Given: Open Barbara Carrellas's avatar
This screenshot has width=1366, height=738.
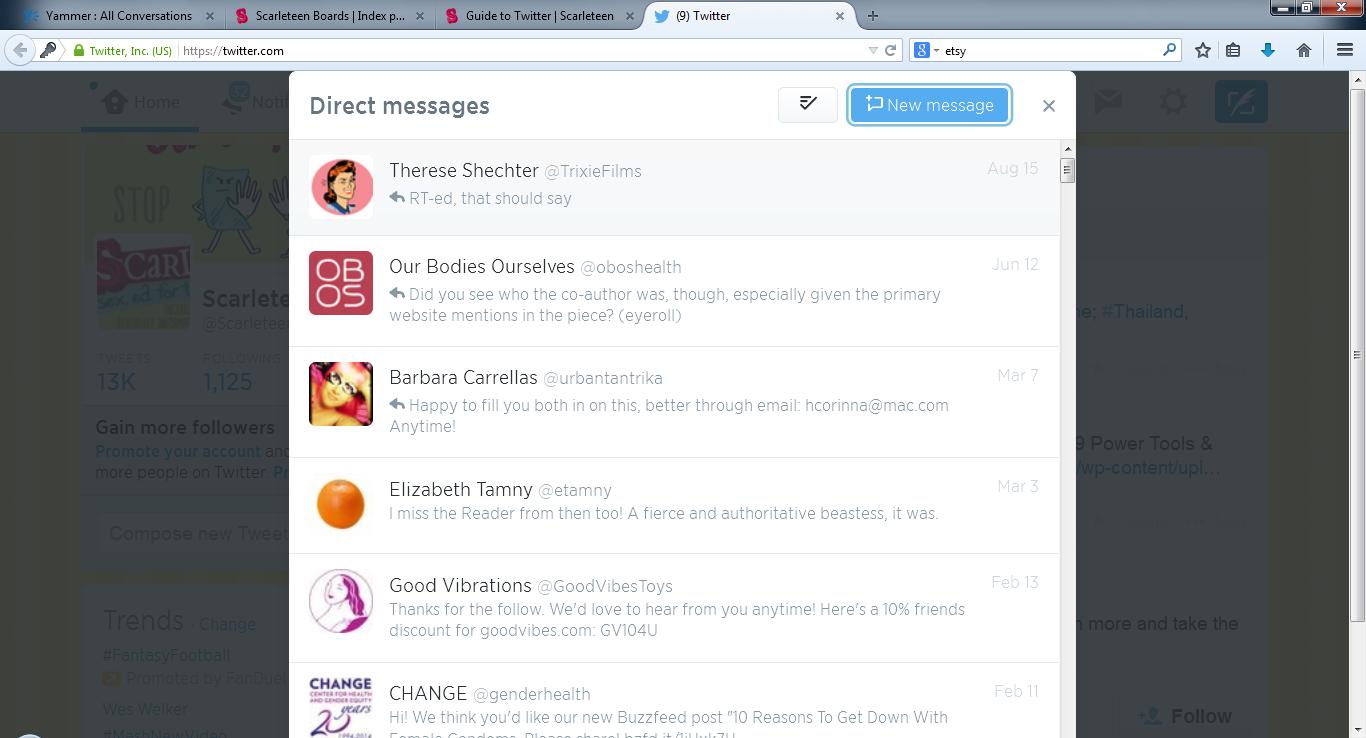Looking at the screenshot, I should 341,394.
